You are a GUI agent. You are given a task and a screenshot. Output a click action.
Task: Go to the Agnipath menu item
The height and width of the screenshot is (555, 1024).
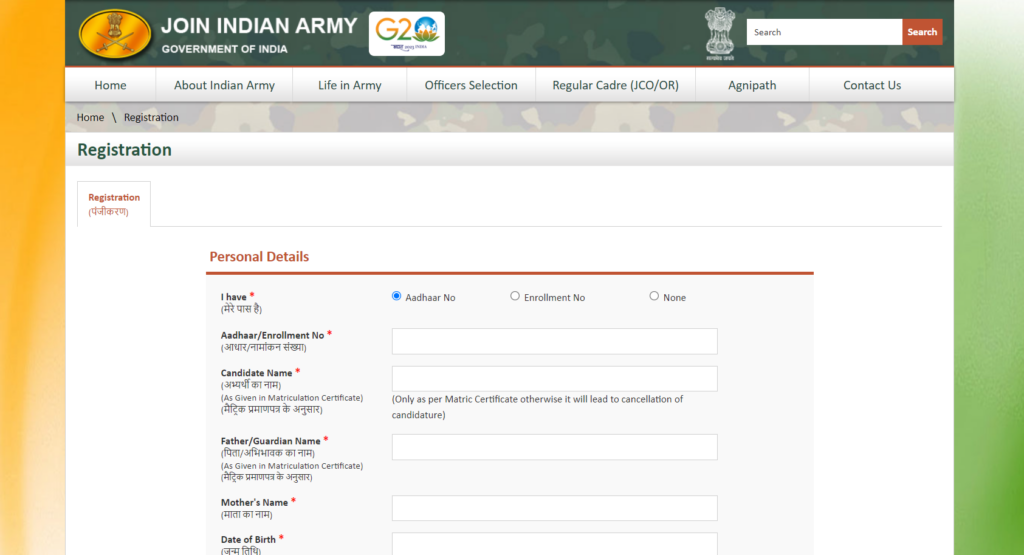coord(752,85)
